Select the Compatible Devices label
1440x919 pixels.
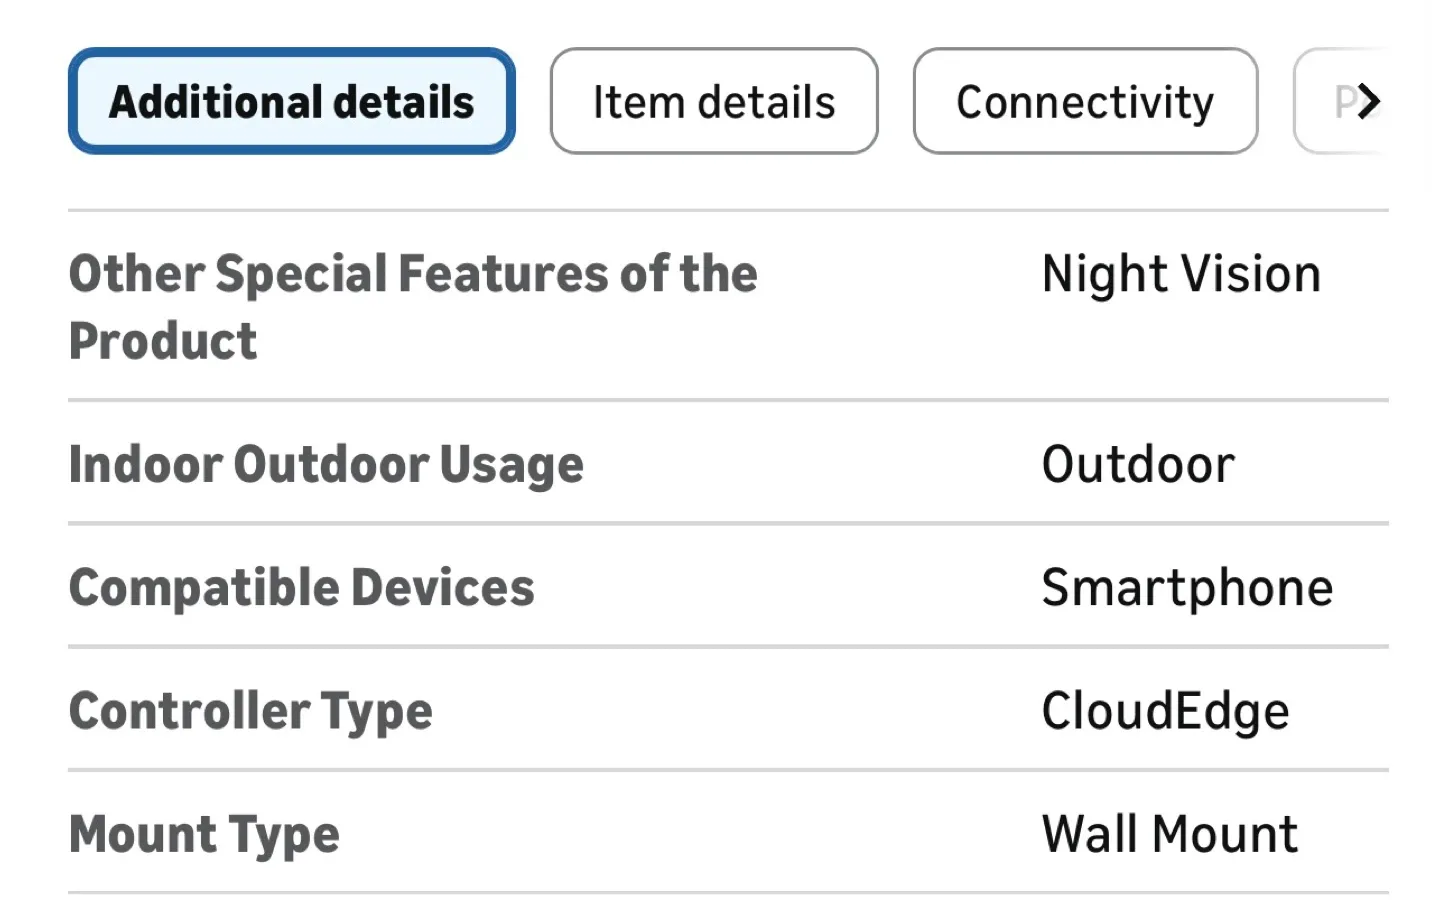coord(301,588)
